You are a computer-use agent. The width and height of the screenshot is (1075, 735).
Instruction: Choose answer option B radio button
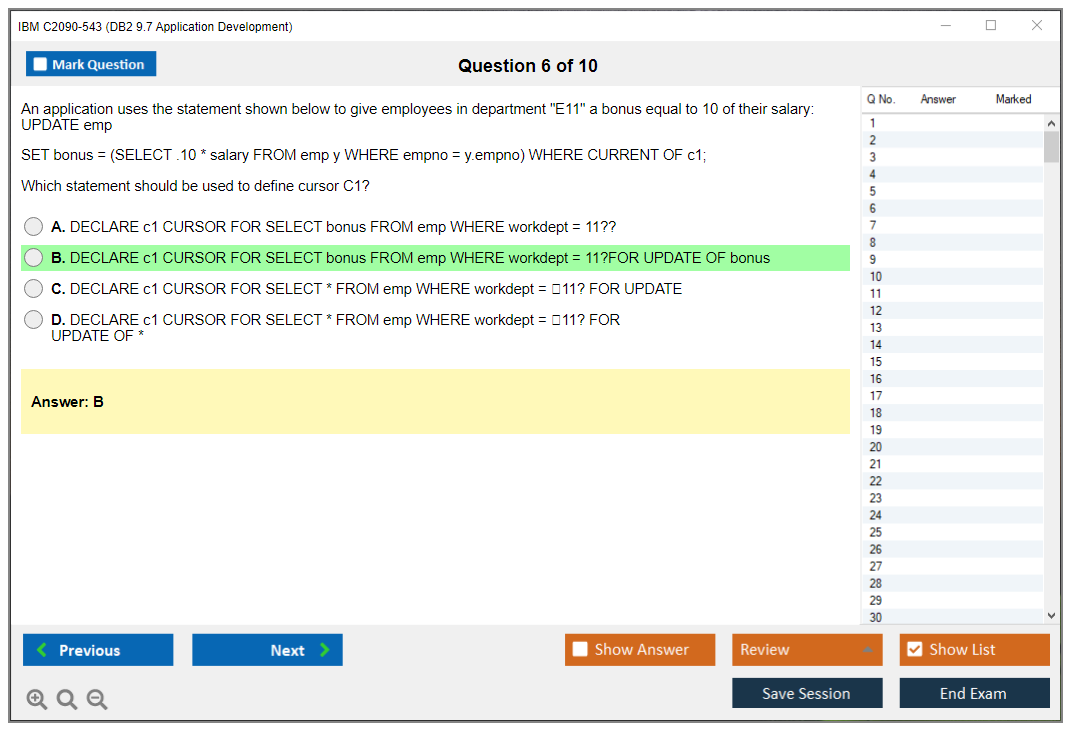(x=34, y=258)
